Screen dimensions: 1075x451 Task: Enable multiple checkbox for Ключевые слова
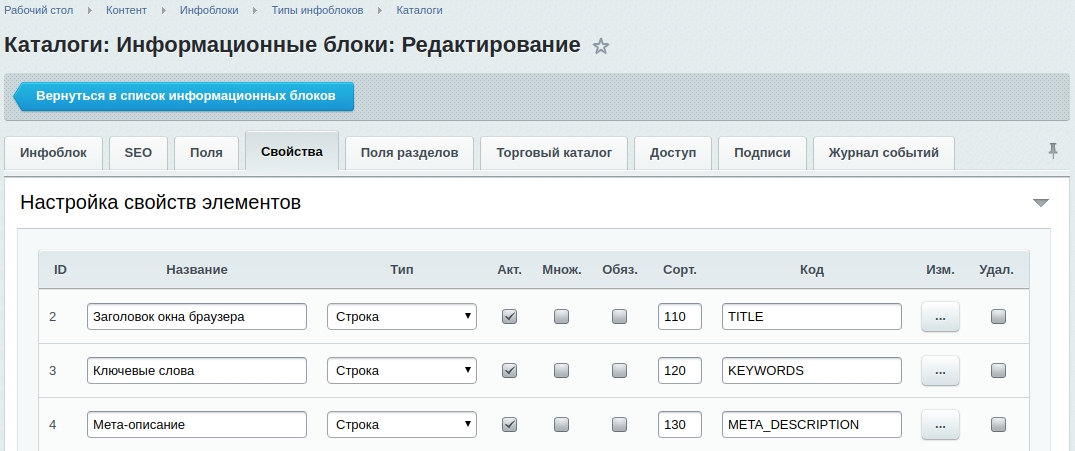tap(561, 370)
